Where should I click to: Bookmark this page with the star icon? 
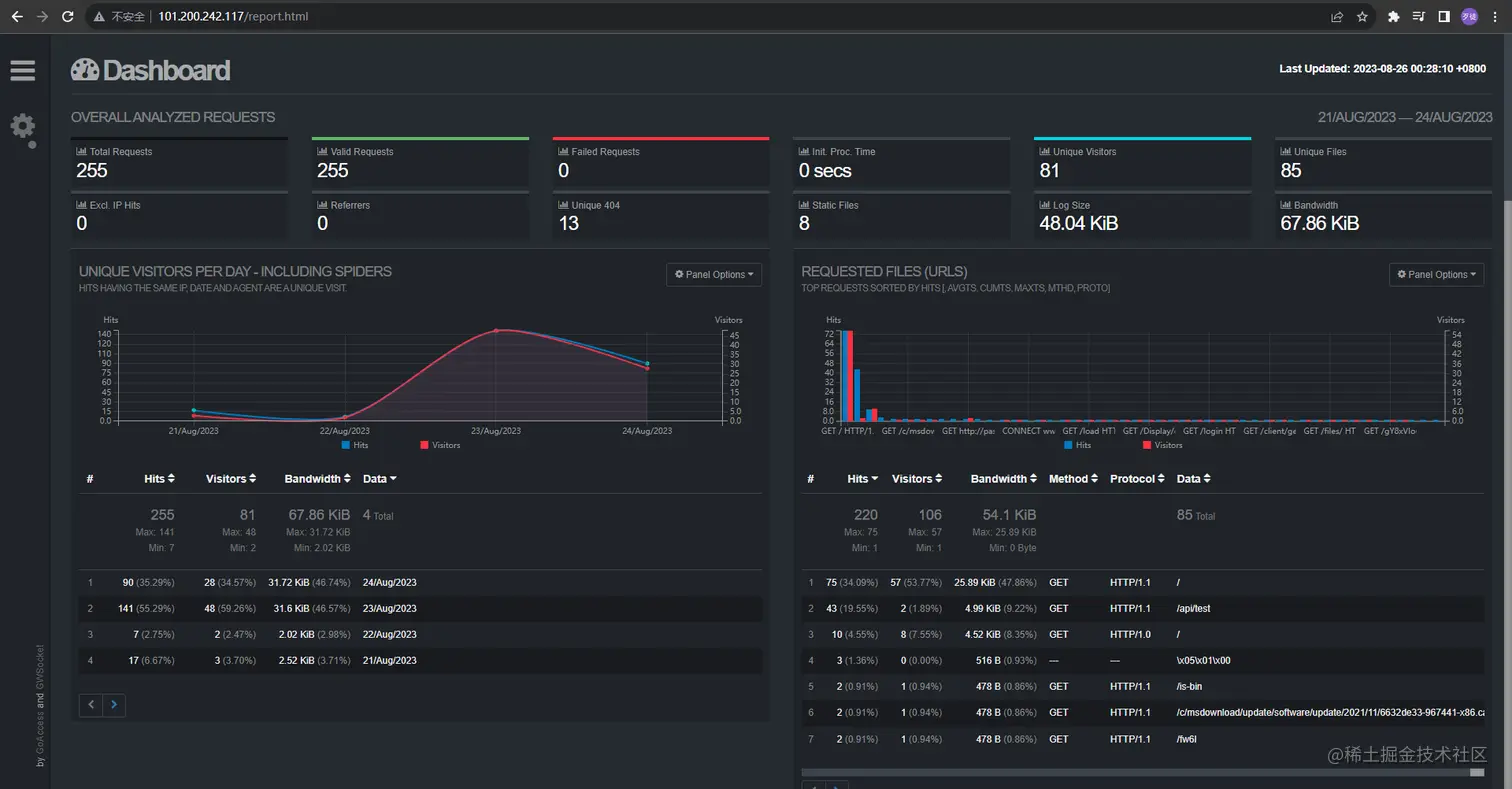coord(1362,17)
